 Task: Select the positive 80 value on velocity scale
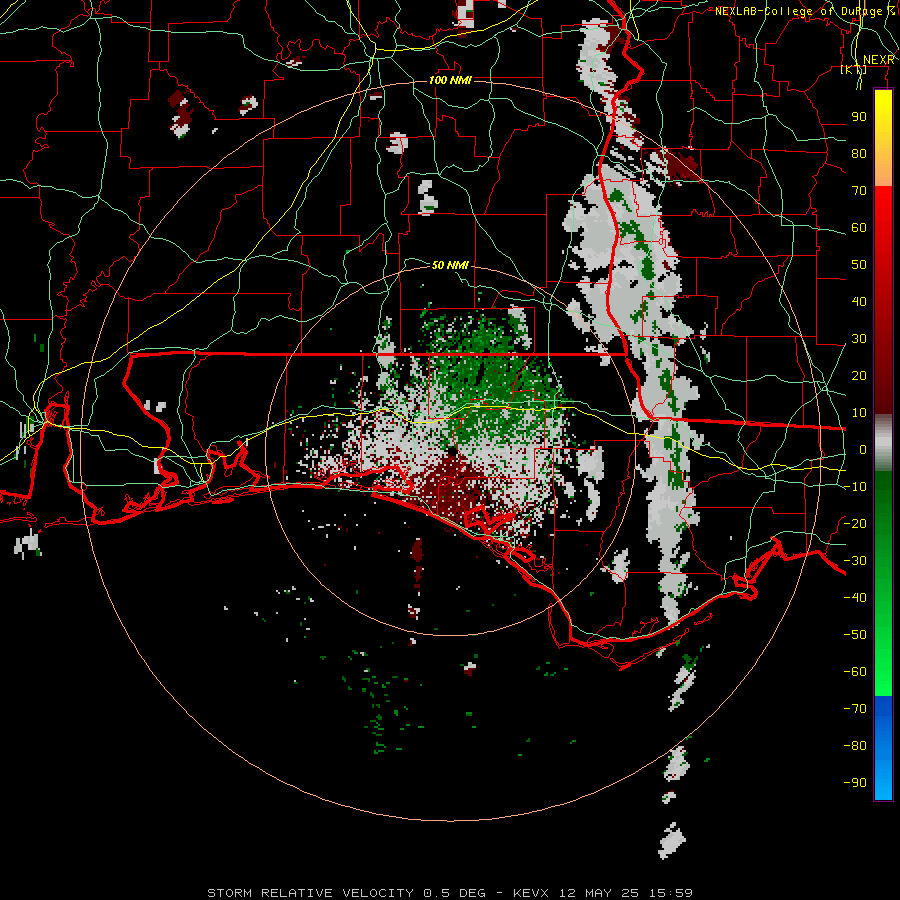[859, 153]
